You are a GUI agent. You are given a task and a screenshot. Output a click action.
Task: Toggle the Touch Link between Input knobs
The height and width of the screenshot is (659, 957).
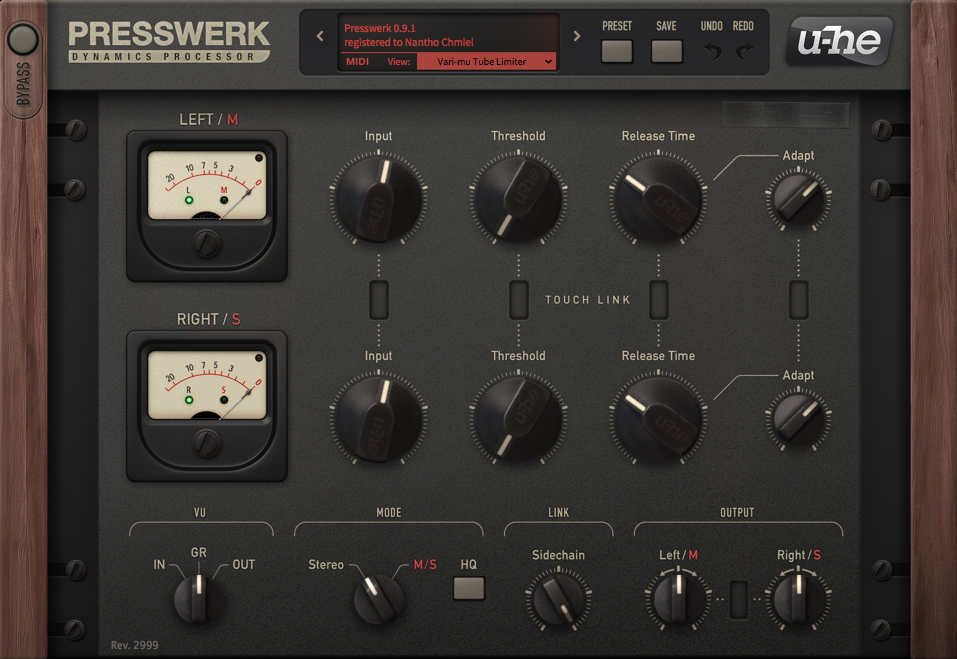tap(378, 299)
